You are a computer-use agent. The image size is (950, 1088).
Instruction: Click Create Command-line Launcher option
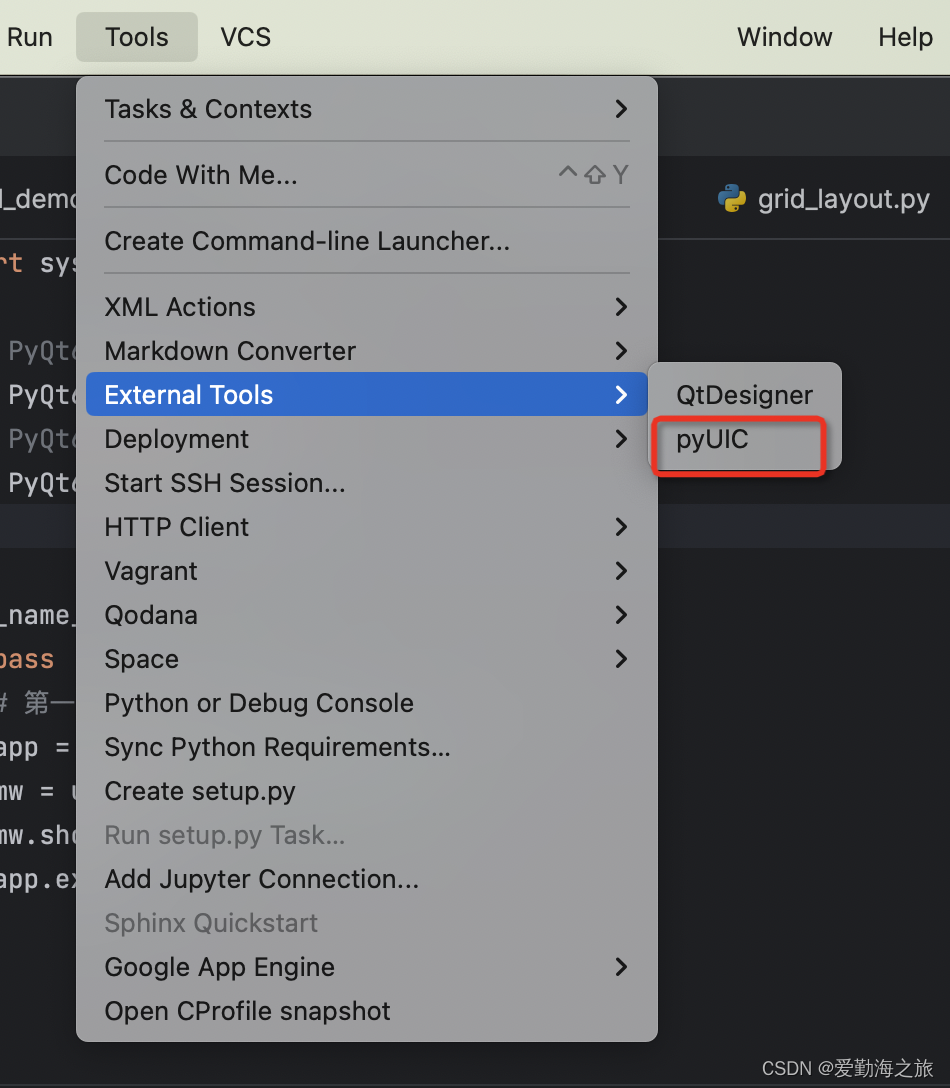point(307,241)
